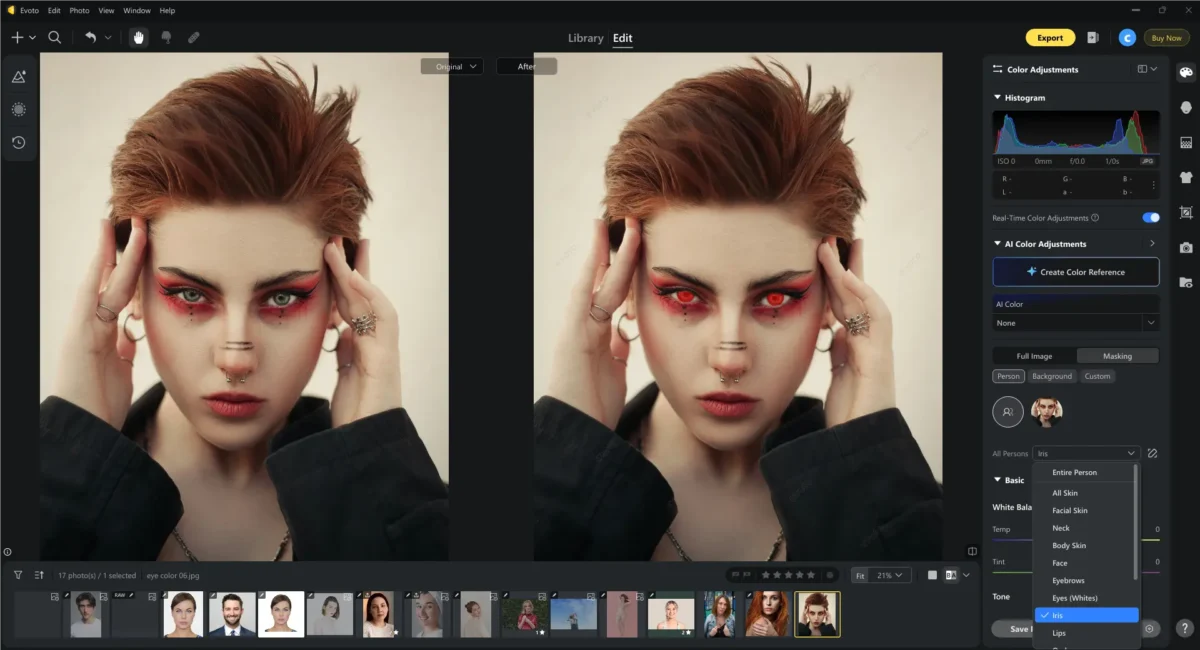Open the undo history dropdown arrow

point(108,38)
